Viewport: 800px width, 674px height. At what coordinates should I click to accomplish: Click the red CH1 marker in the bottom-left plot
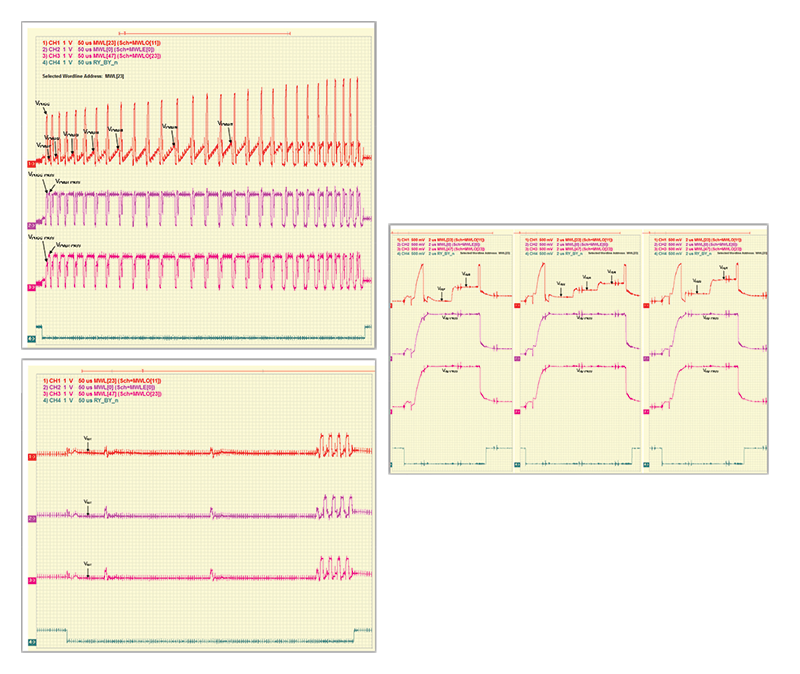32,457
